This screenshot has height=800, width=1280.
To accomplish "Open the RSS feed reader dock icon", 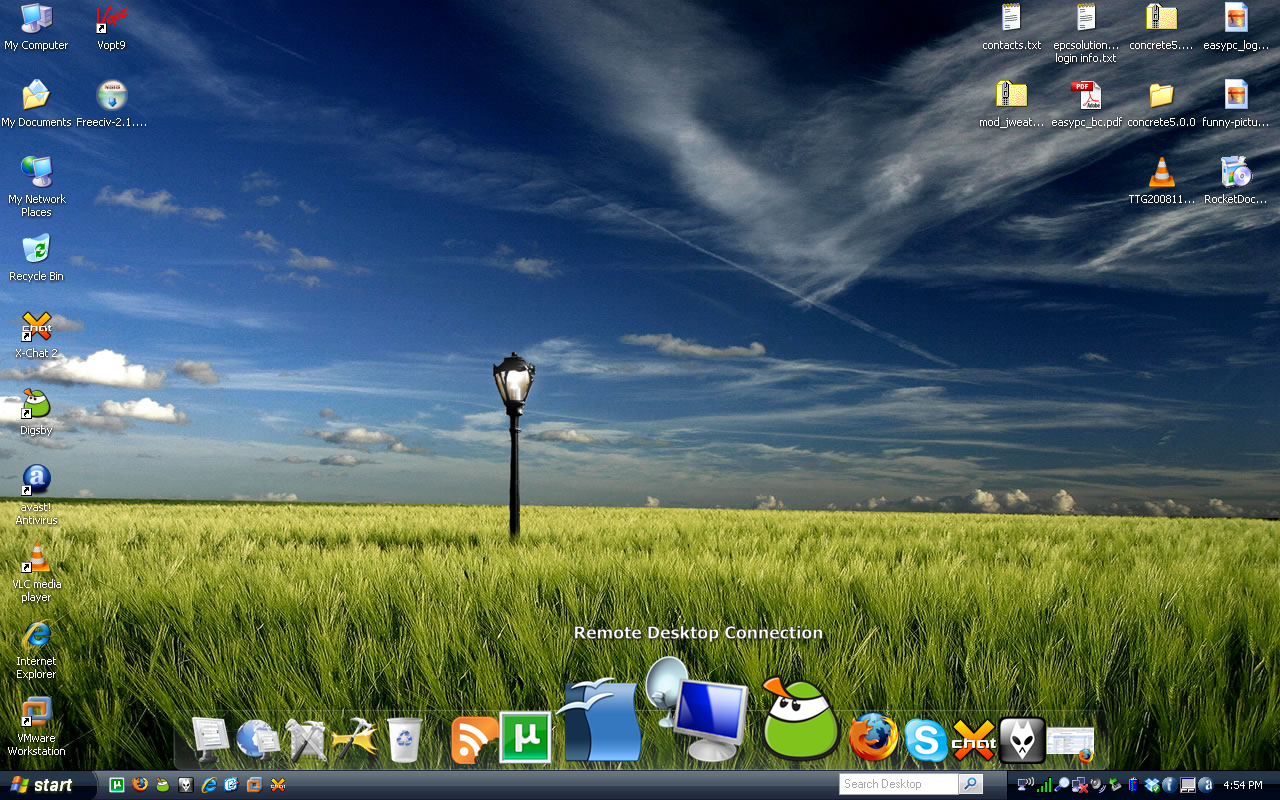I will [472, 740].
